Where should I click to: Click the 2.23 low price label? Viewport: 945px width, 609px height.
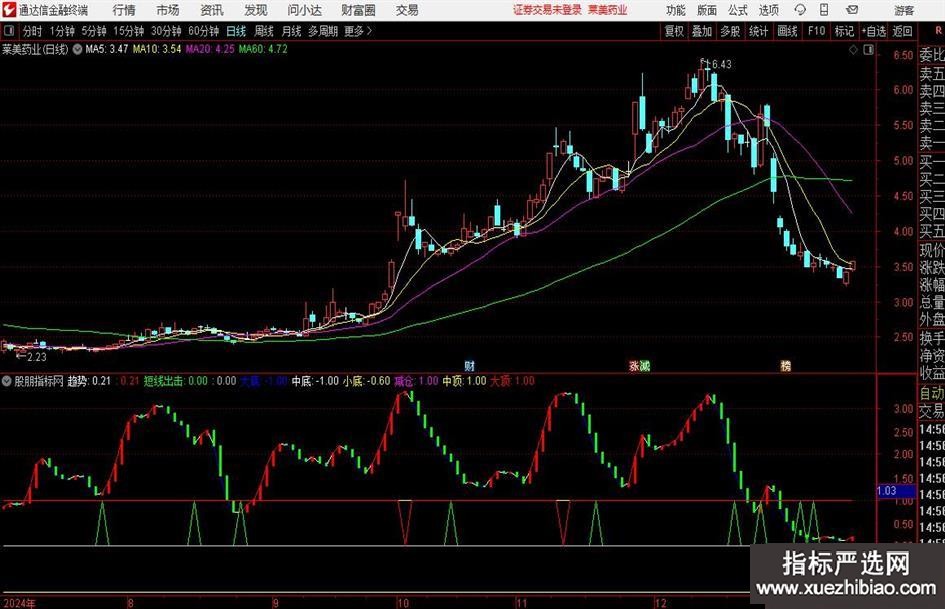pos(37,357)
